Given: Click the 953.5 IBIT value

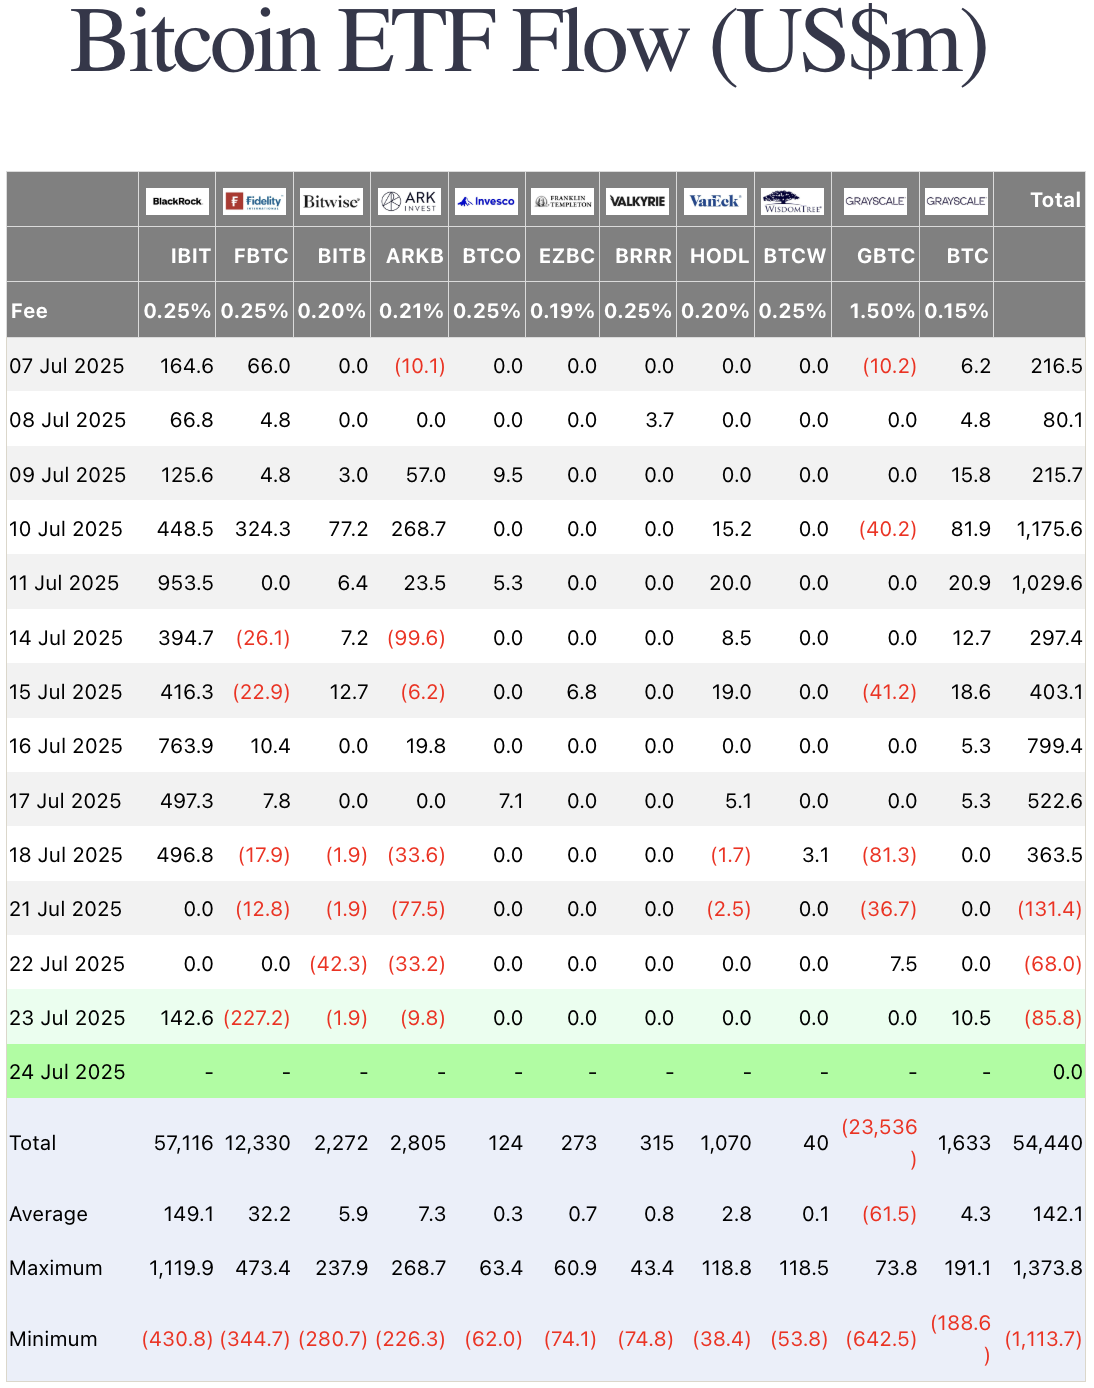Looking at the screenshot, I should [185, 583].
